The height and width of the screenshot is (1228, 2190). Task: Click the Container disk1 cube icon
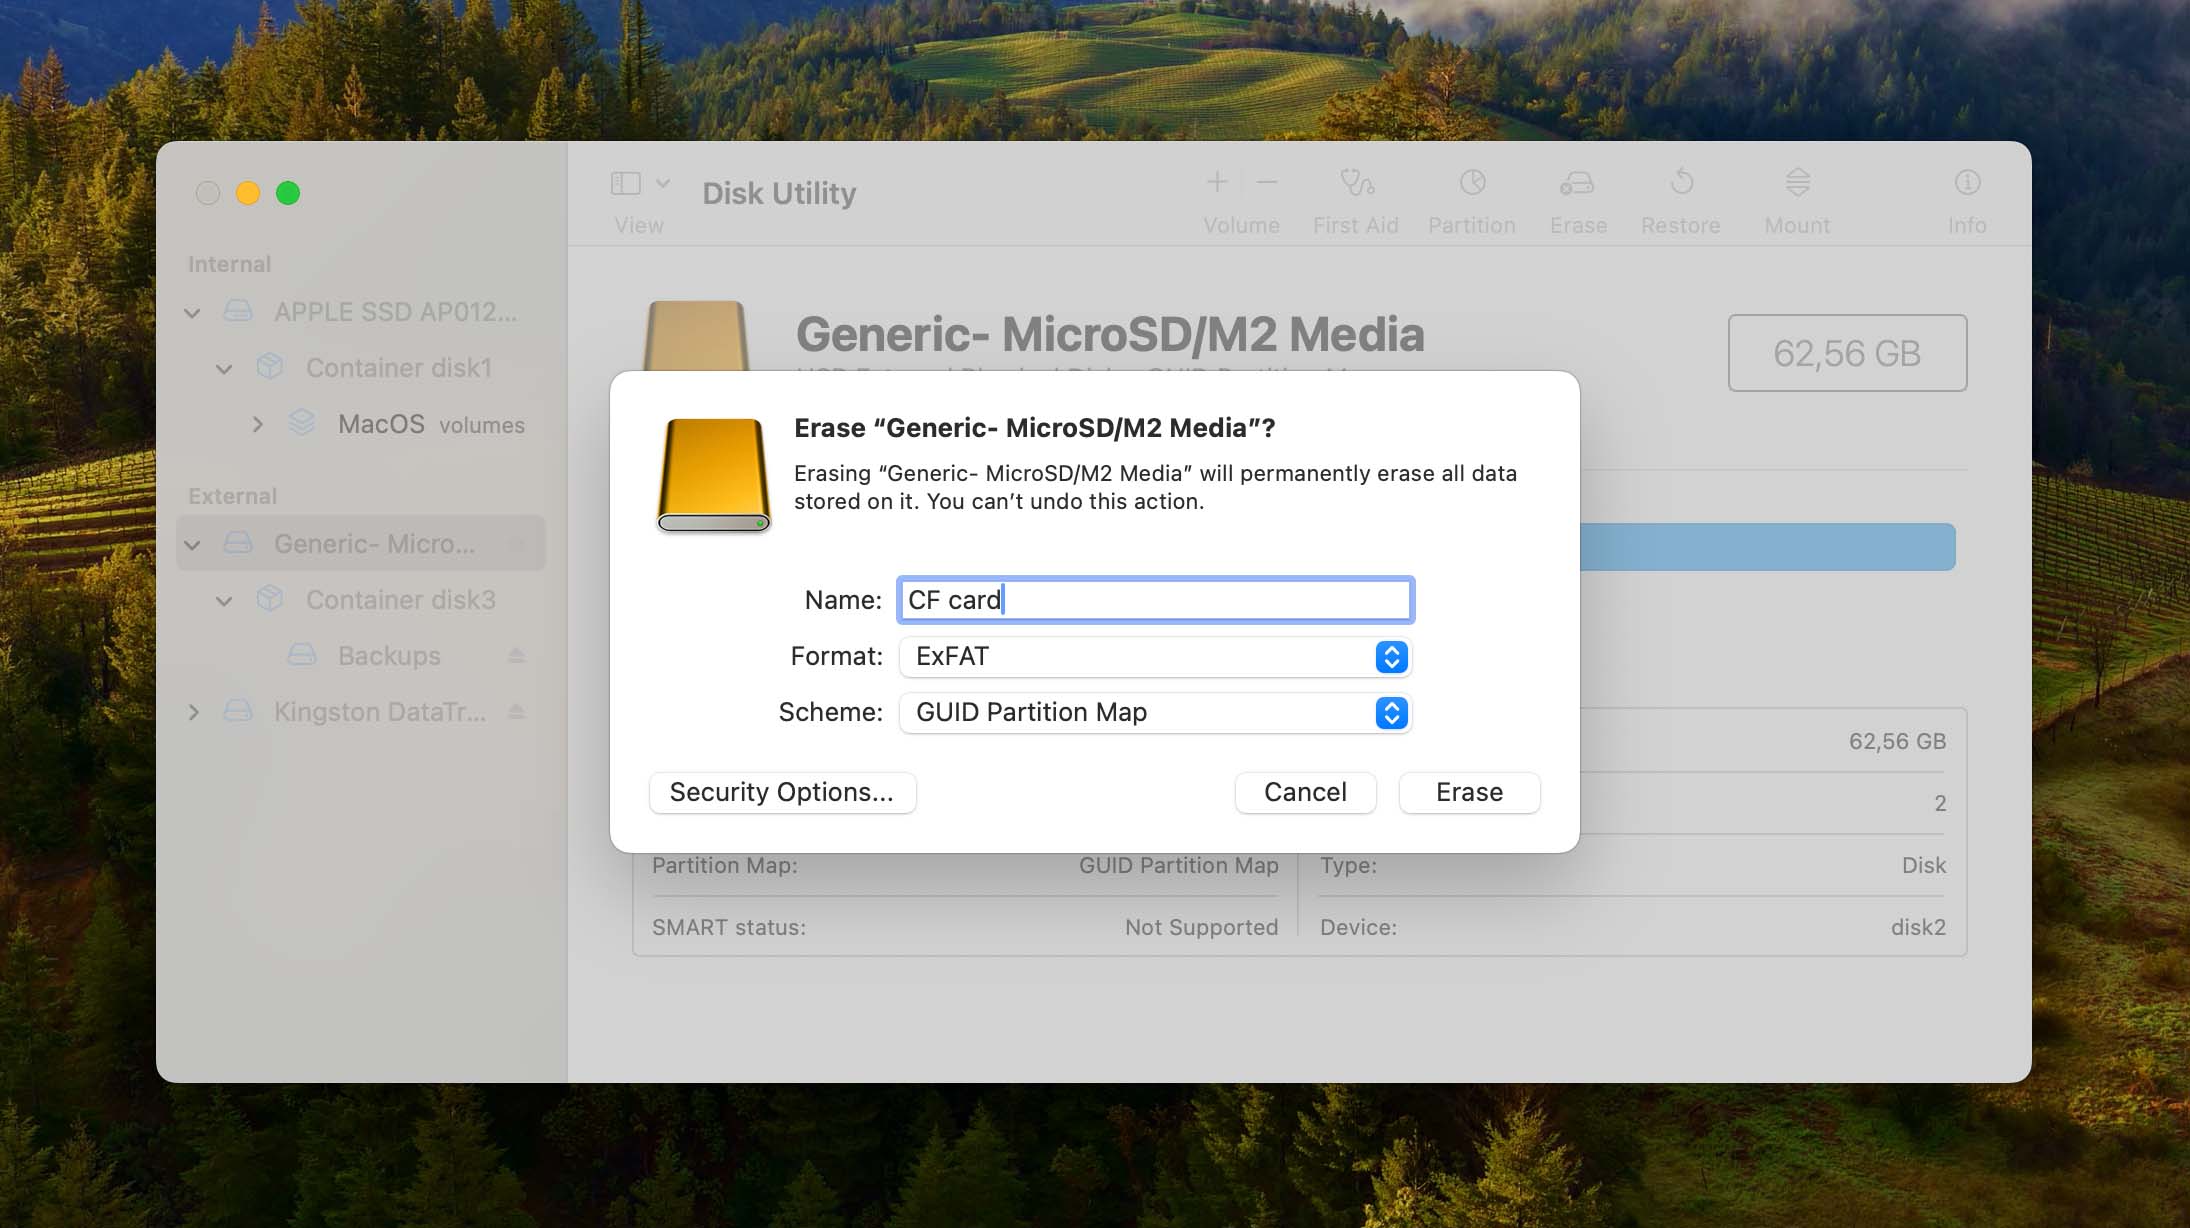270,367
